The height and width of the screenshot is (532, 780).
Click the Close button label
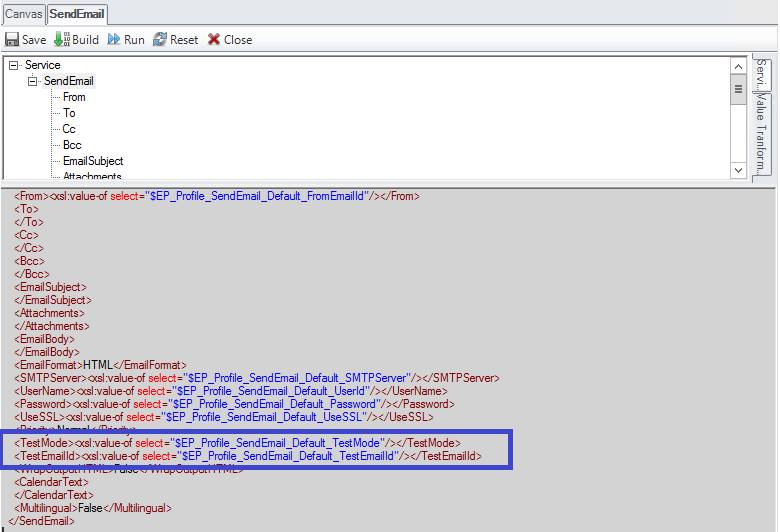tap(238, 40)
